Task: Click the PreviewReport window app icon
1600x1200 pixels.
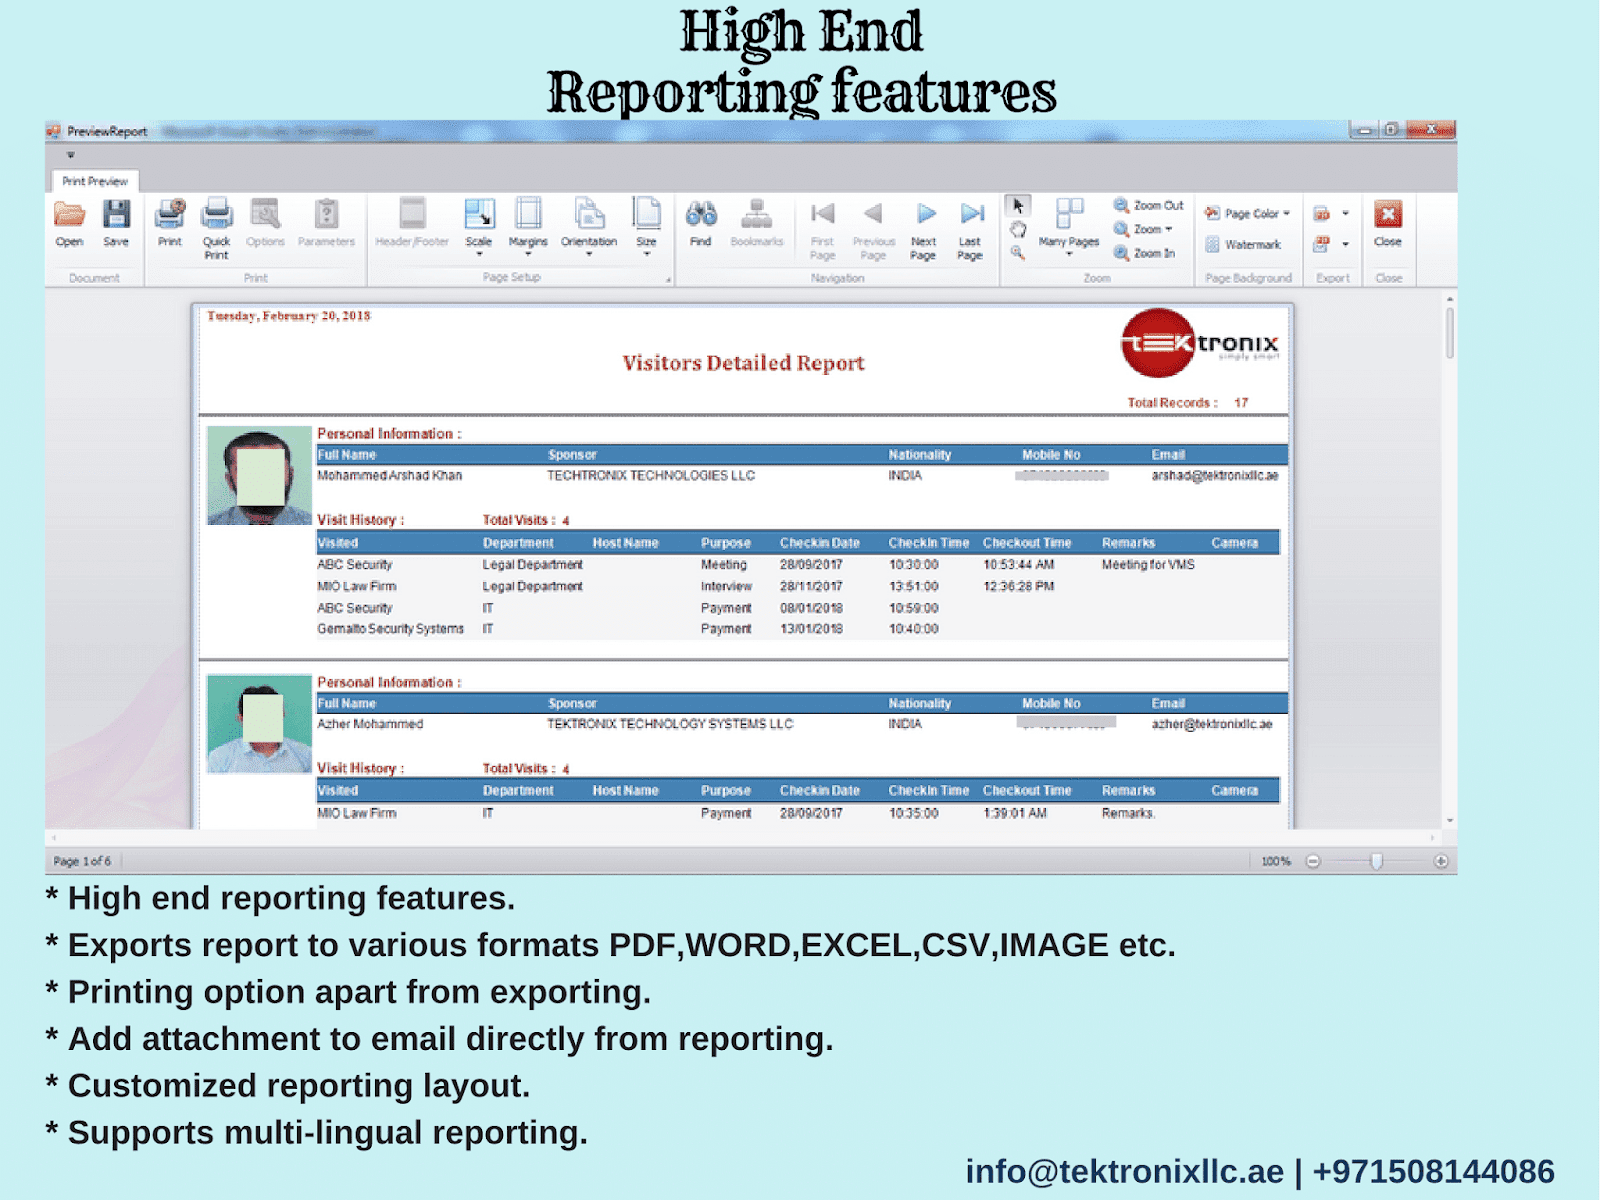Action: (x=54, y=131)
